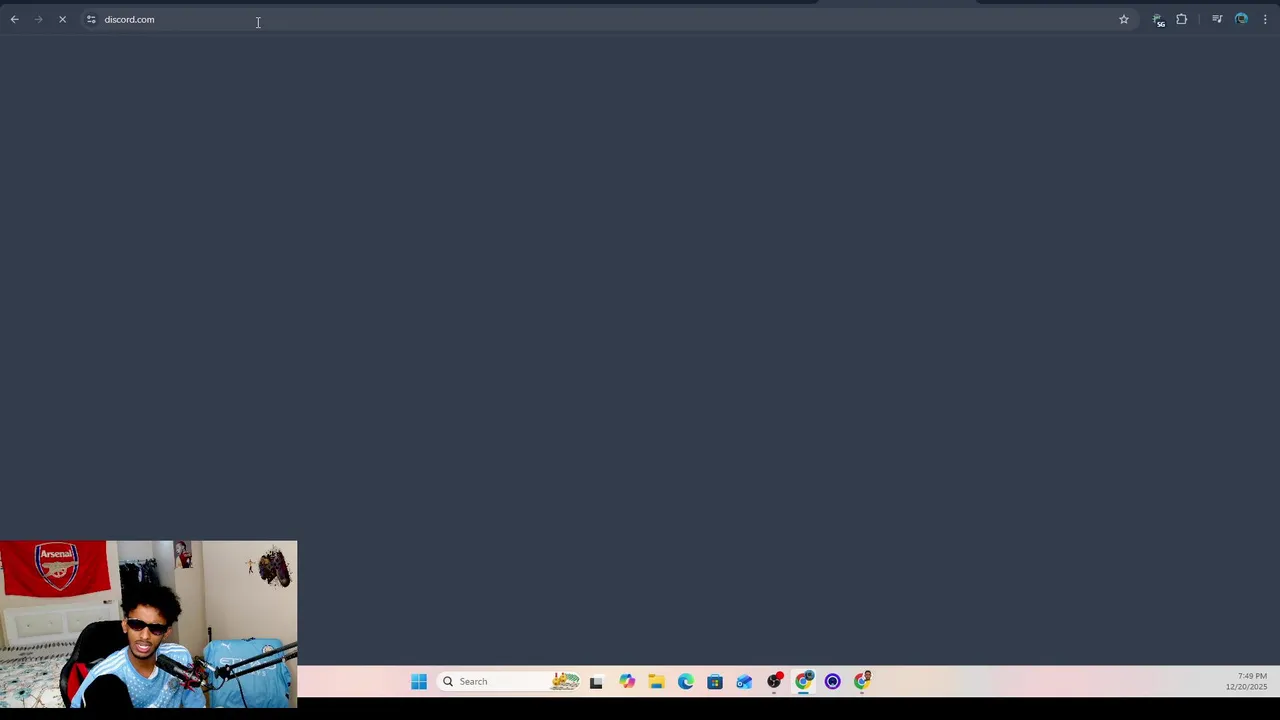Screen dimensions: 1280x720
Task: Click the webcam overlay thumbnail
Action: [148, 624]
